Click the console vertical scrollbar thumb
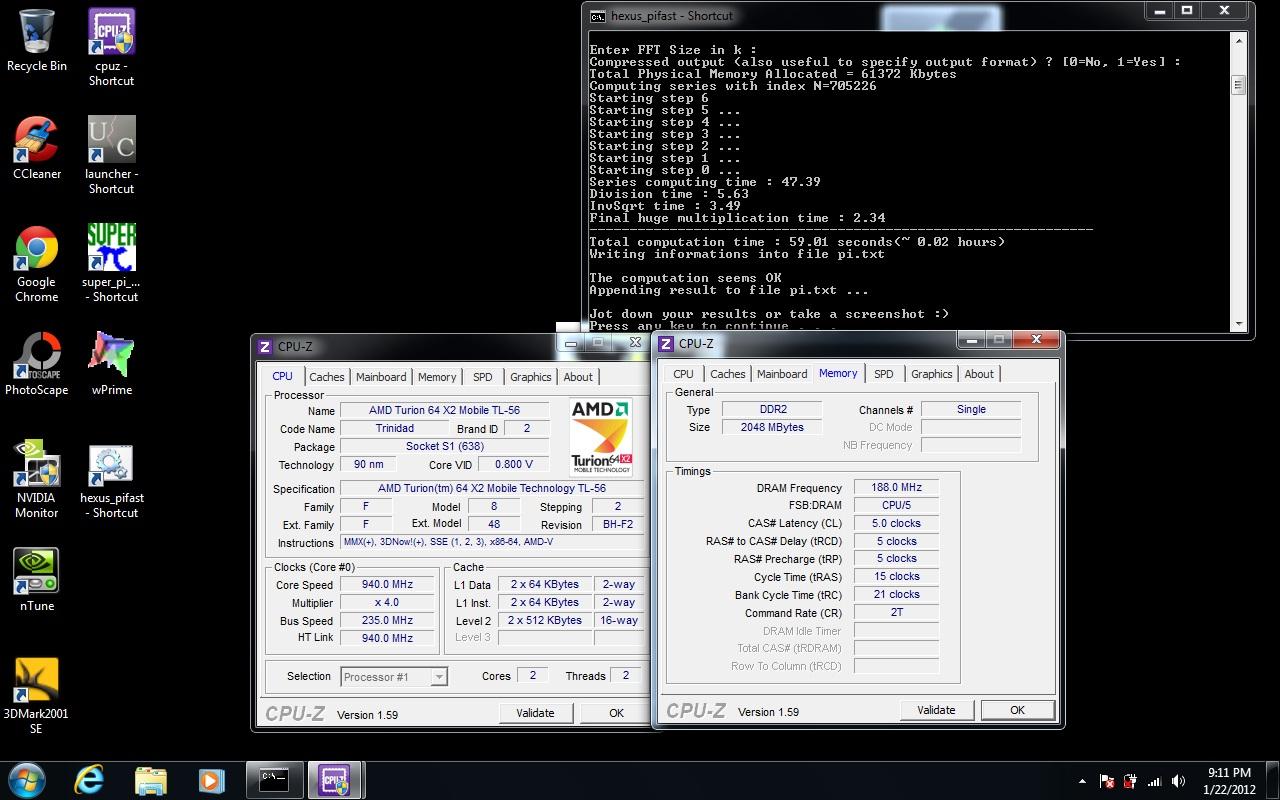 [1238, 85]
